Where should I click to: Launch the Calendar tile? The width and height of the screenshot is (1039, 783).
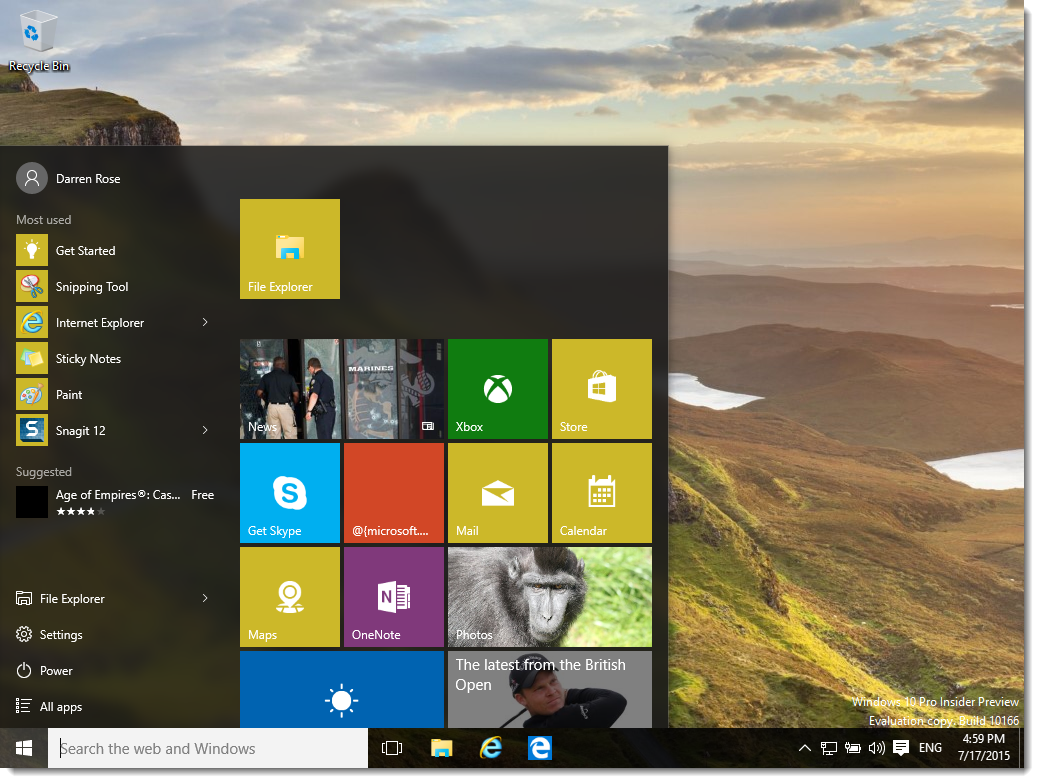point(601,492)
